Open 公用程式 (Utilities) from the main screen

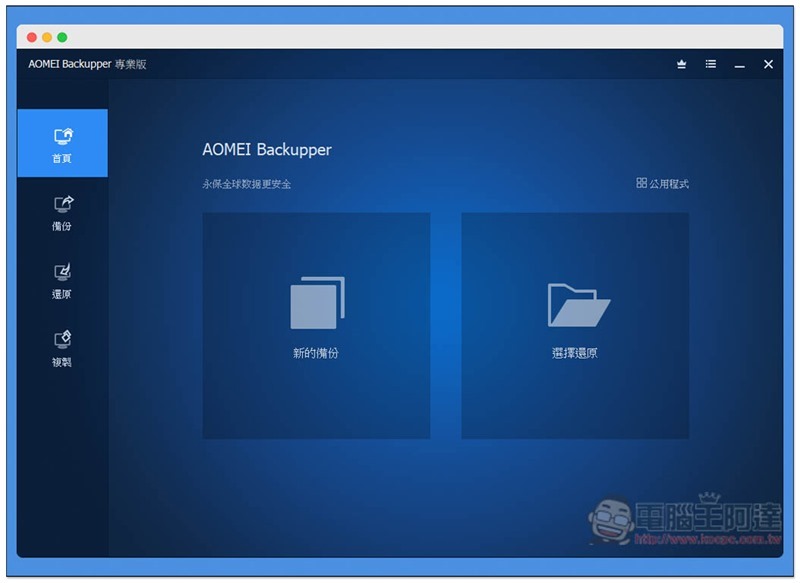pyautogui.click(x=665, y=183)
